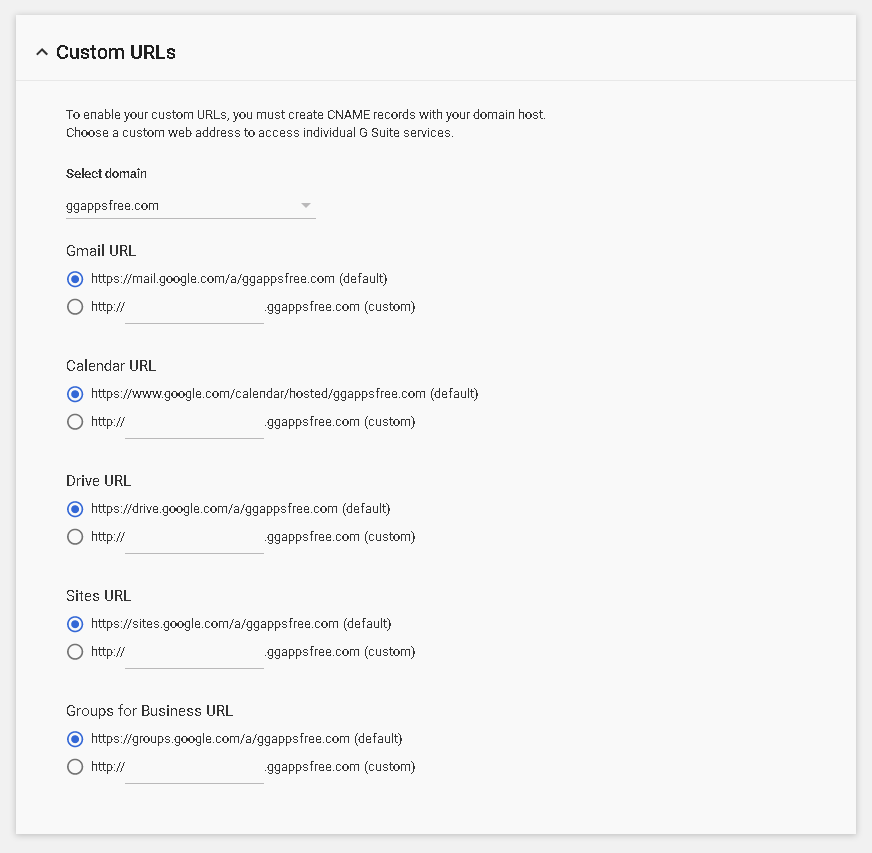Choose the custom Drive URL radio button
The width and height of the screenshot is (872, 853).
point(75,537)
